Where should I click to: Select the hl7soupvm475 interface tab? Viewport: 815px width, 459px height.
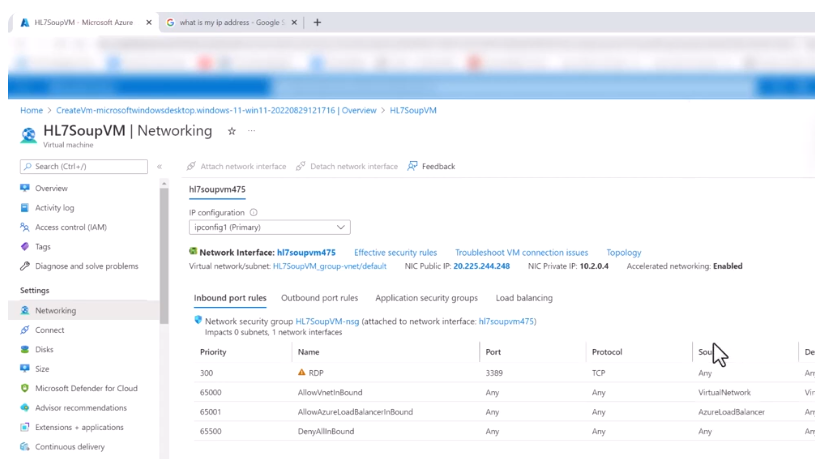tap(217, 189)
